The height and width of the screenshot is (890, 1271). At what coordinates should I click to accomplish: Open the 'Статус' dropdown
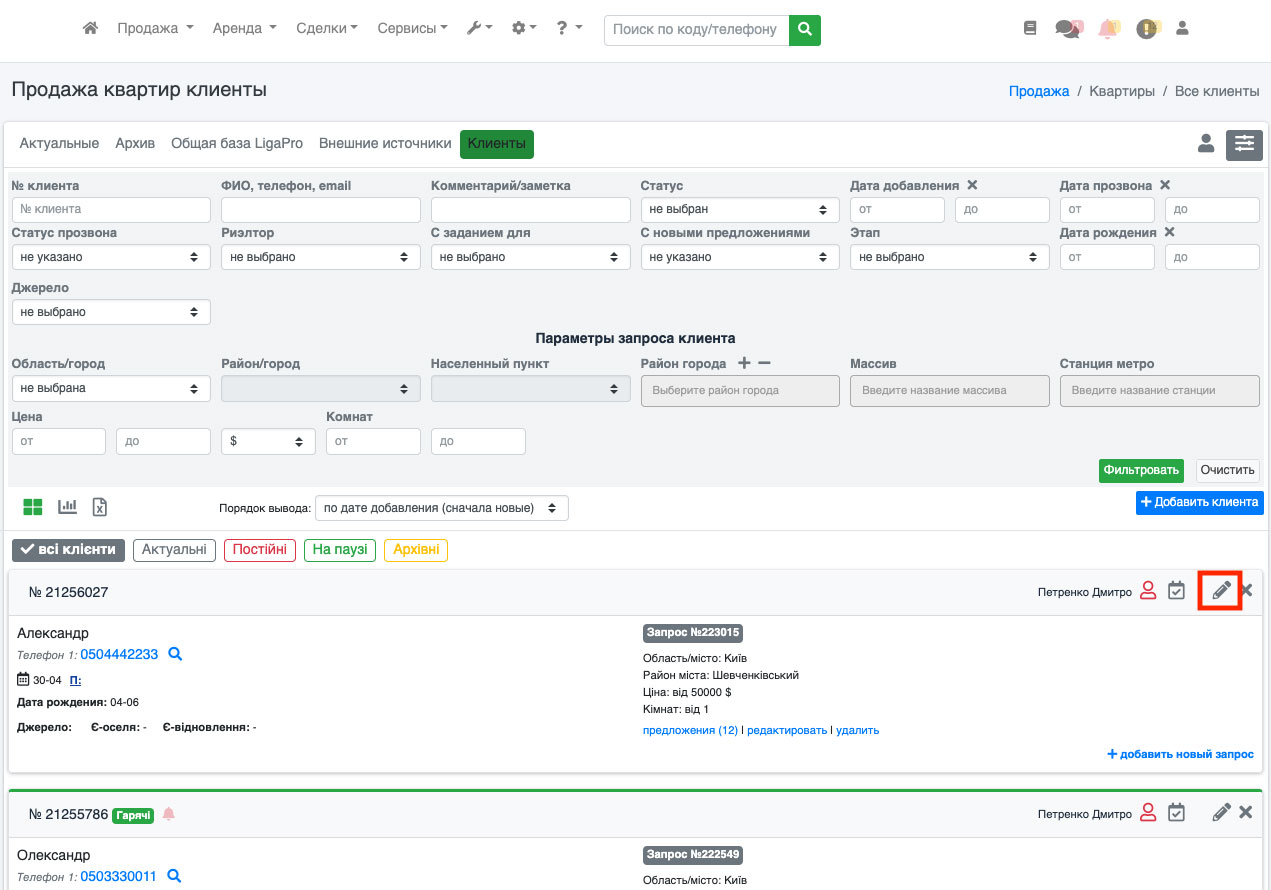pyautogui.click(x=739, y=210)
